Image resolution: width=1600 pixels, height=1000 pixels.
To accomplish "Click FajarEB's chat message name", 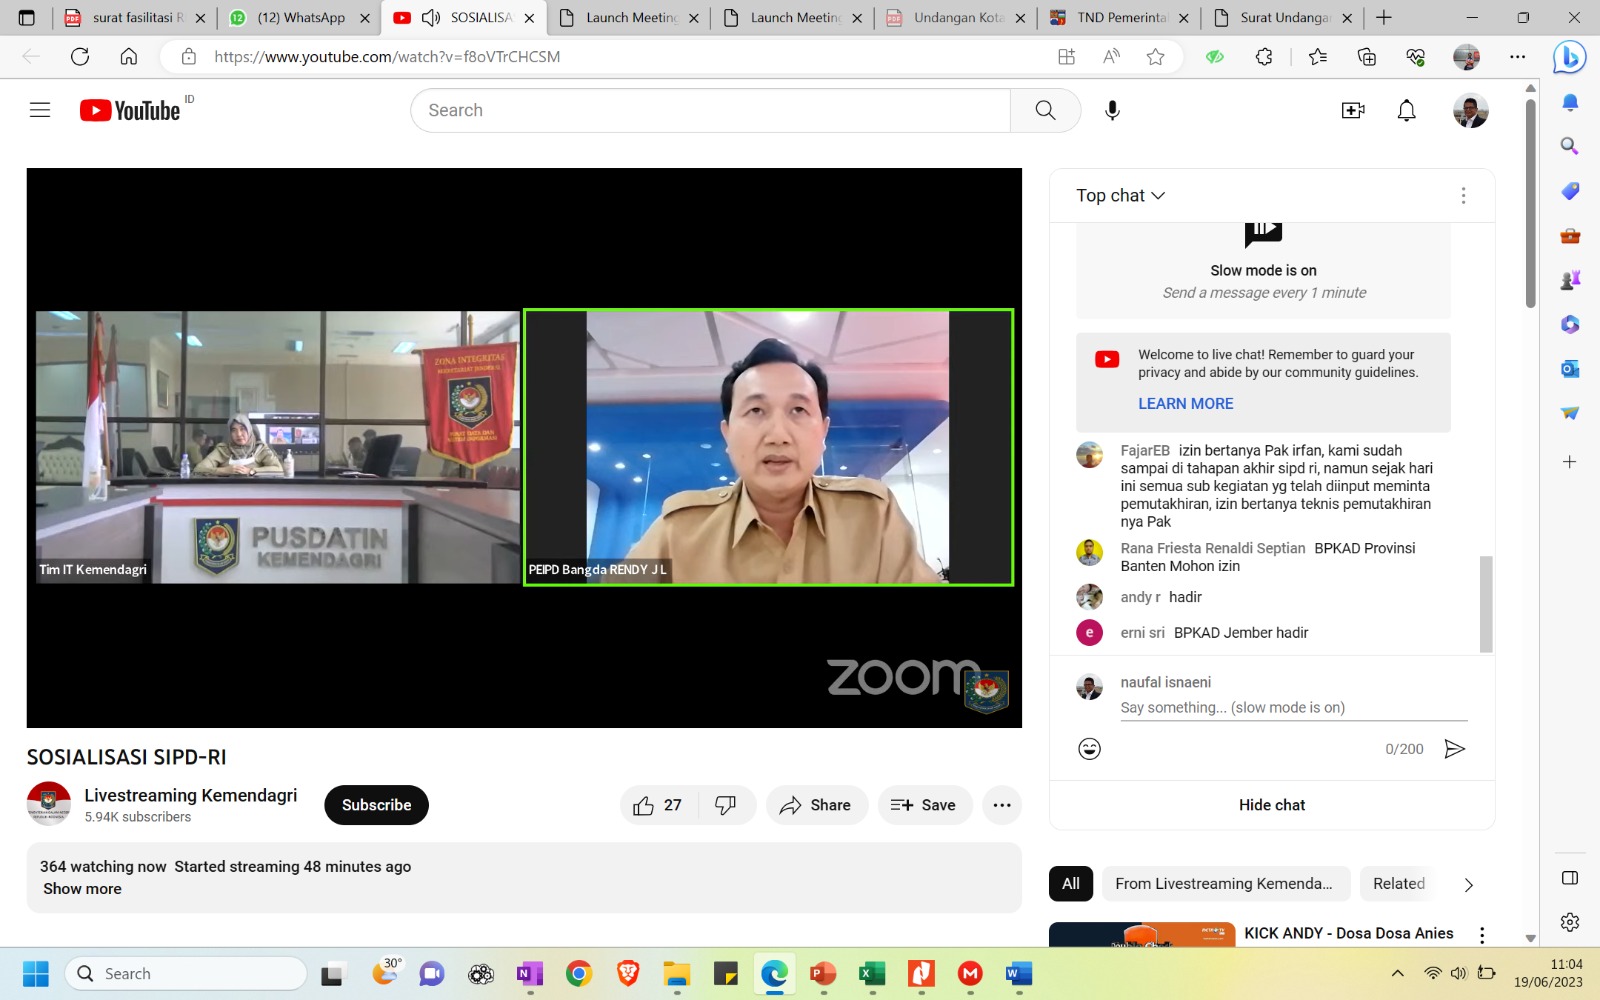I will (1145, 451).
